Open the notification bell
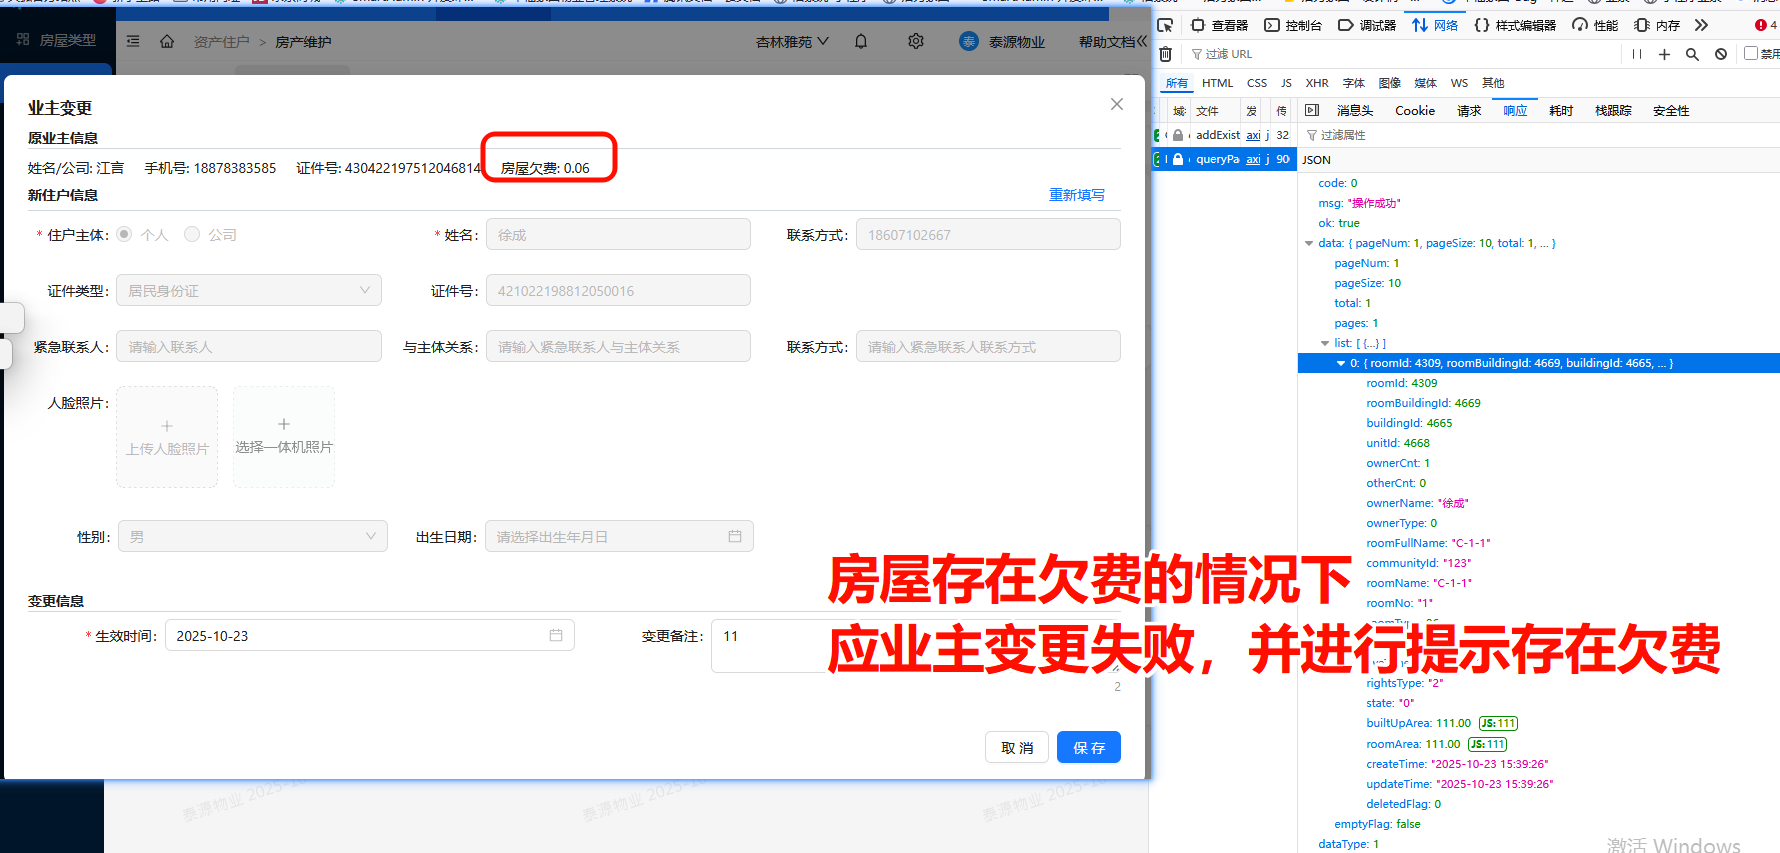 (x=861, y=42)
